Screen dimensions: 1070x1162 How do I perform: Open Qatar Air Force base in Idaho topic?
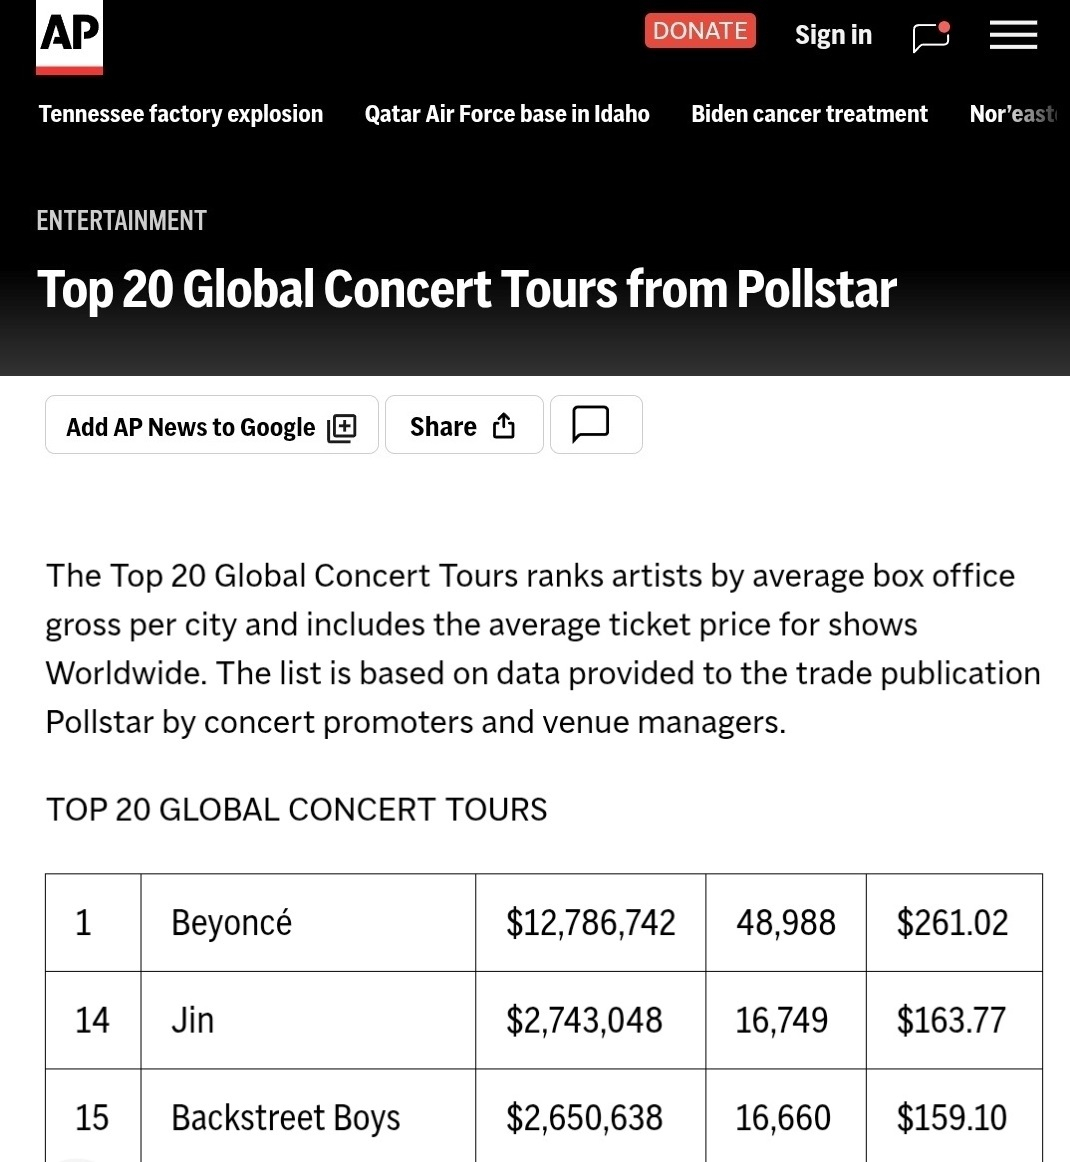pos(507,114)
